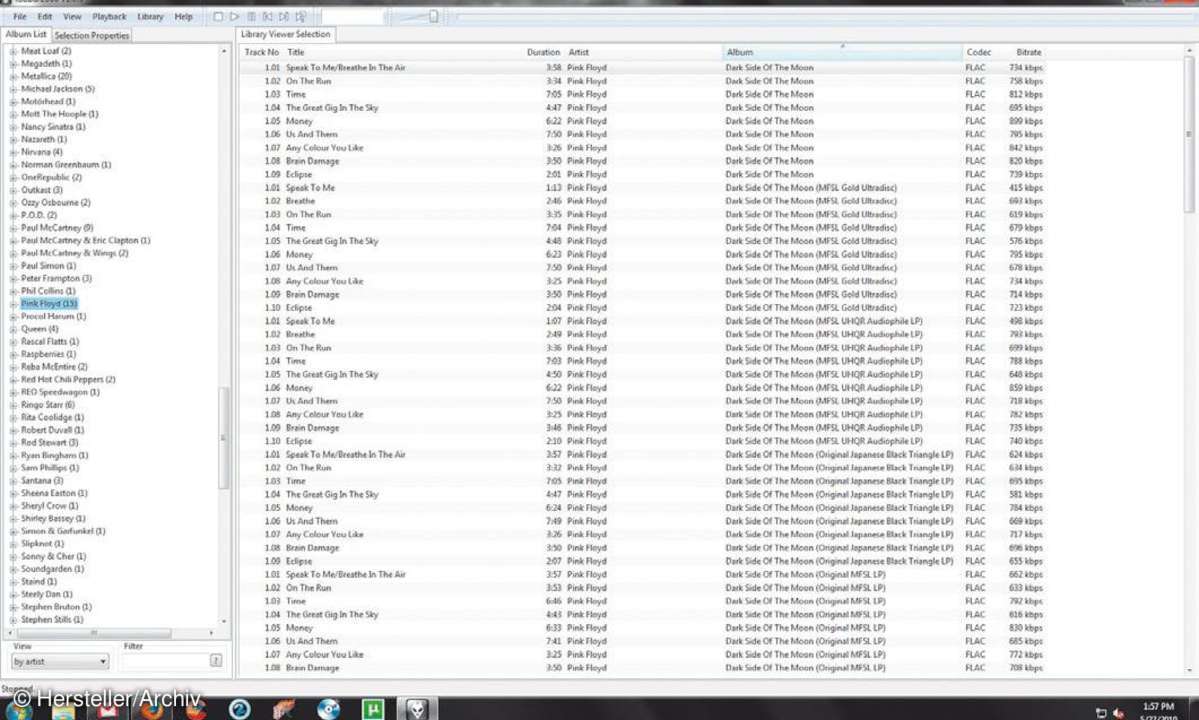Click the foobar2000 alien taskbar icon
Screen dimensions: 1199x720
[x=416, y=710]
